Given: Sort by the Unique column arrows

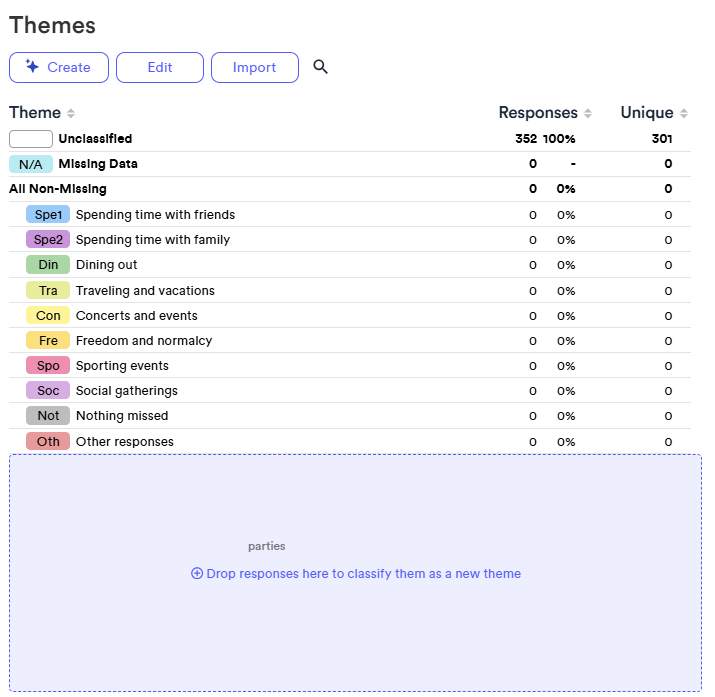Looking at the screenshot, I should [684, 114].
